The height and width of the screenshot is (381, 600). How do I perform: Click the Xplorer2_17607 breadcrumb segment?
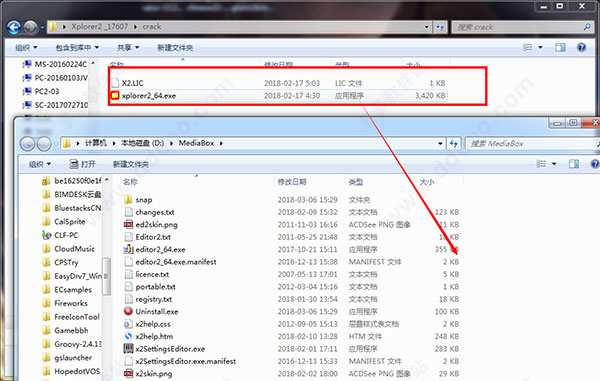[x=99, y=27]
